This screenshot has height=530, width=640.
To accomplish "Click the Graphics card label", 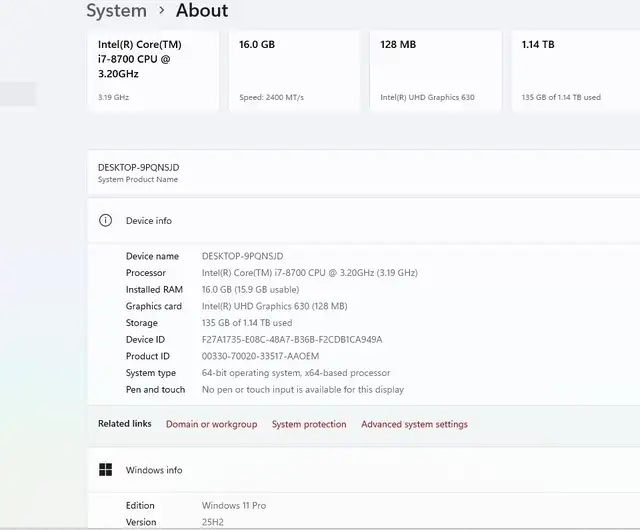I will tap(154, 306).
